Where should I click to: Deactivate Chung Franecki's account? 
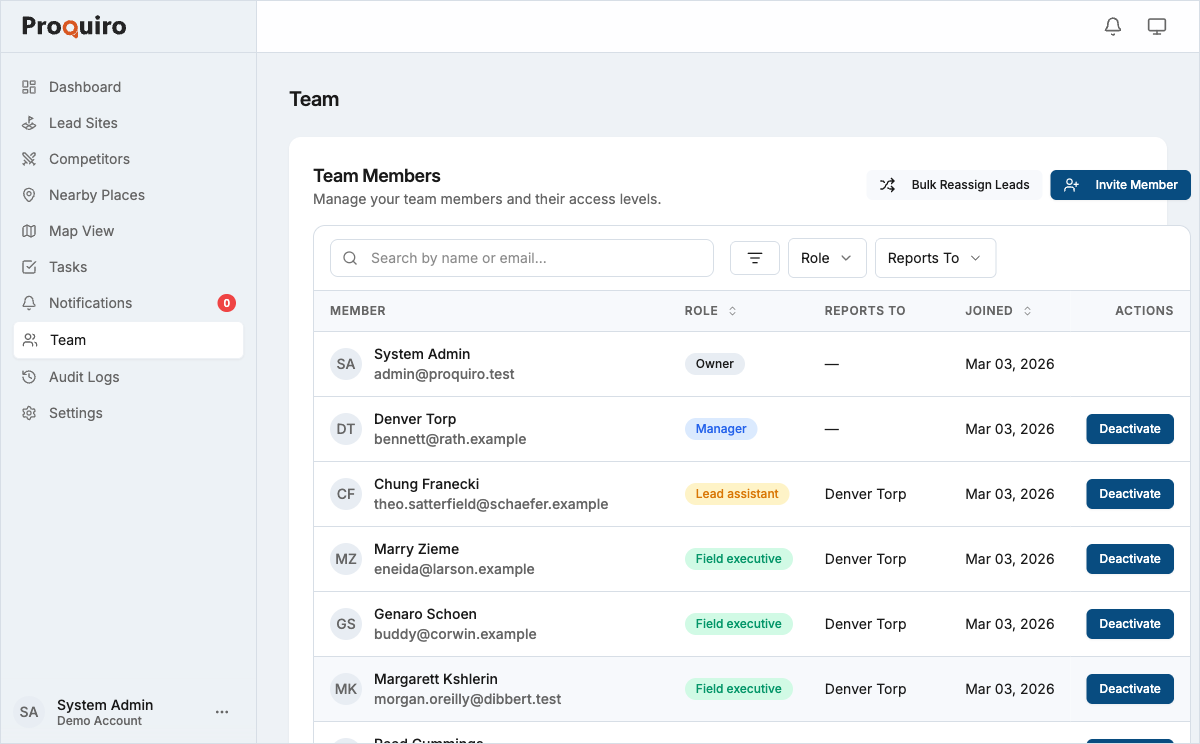tap(1129, 493)
